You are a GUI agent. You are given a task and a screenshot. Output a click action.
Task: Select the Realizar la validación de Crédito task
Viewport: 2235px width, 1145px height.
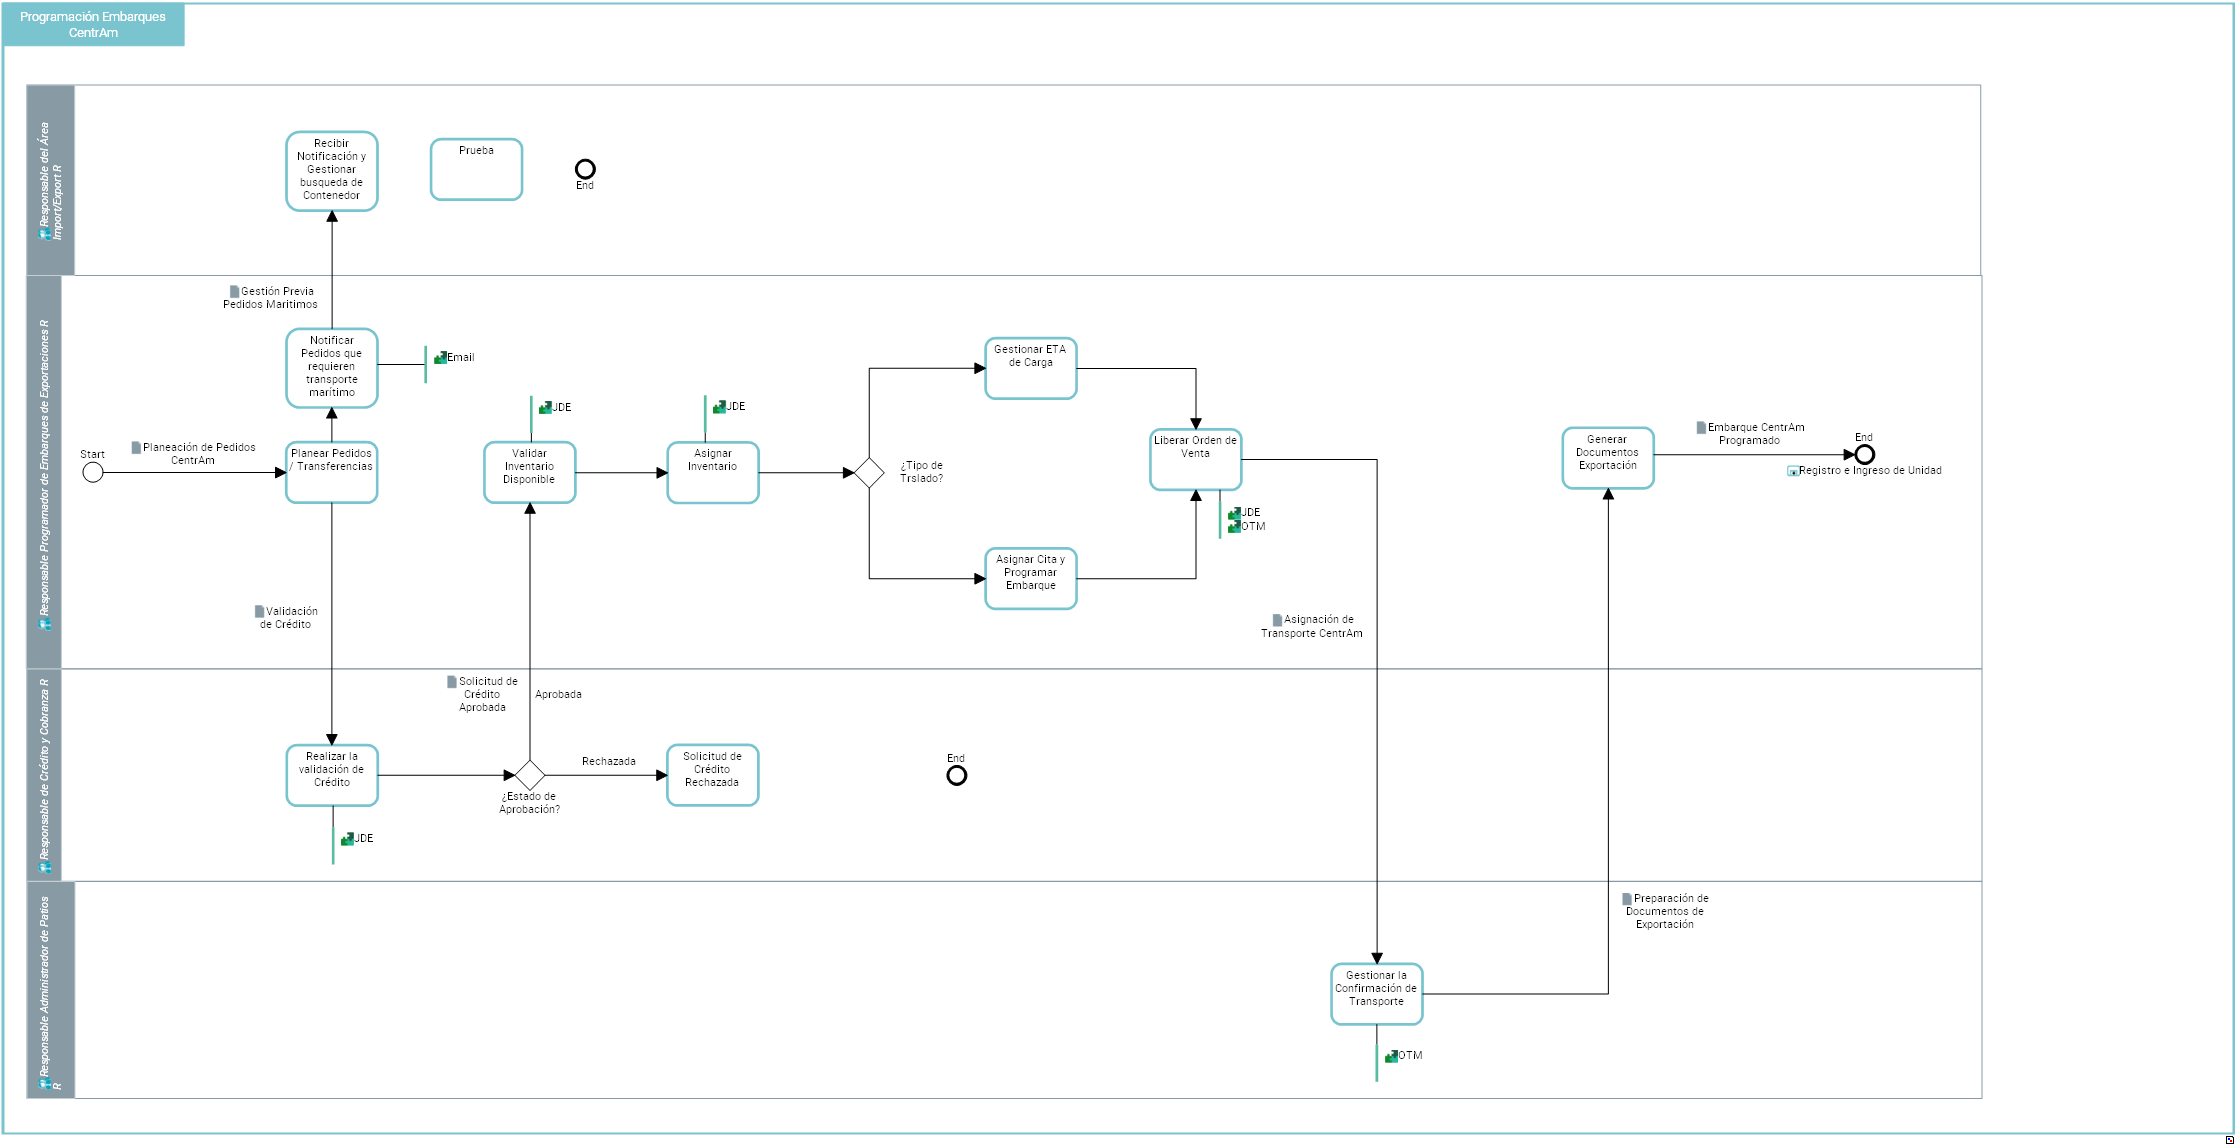[x=332, y=775]
